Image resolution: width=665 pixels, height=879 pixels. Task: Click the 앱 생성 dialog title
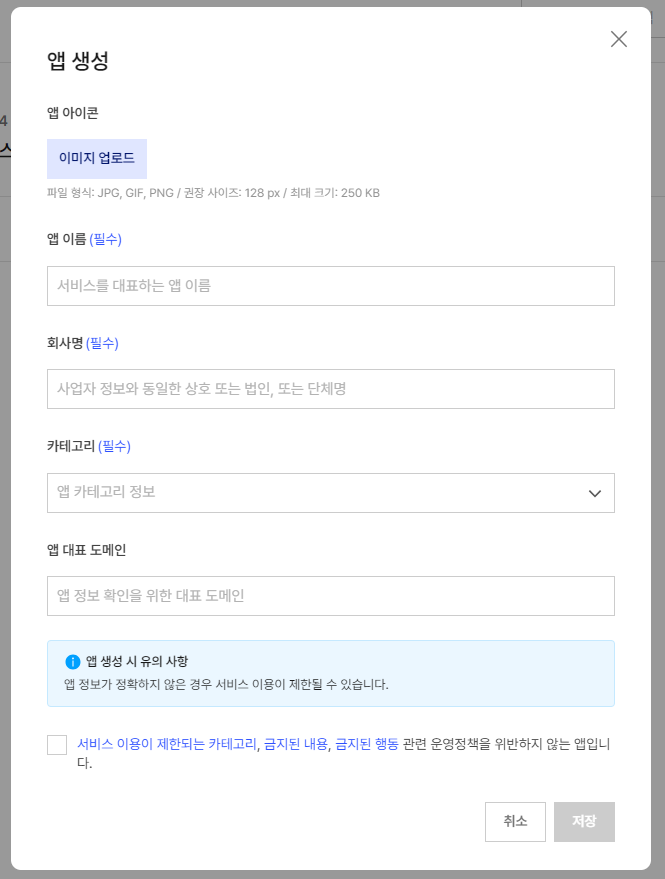point(77,61)
